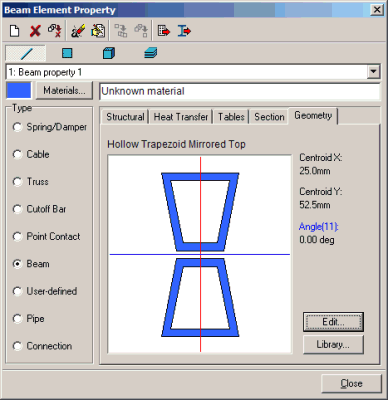Click the edit property name pencil icon
The image size is (388, 400).
point(78,31)
